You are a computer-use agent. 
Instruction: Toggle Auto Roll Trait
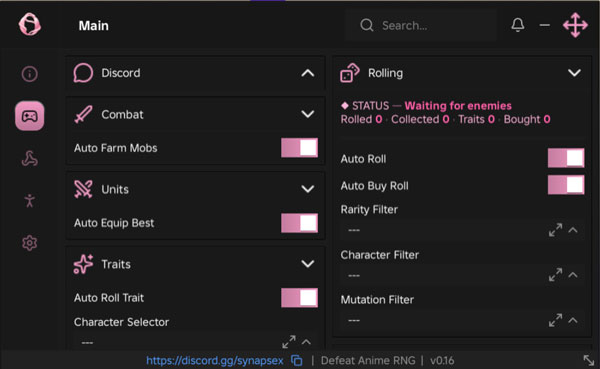[x=299, y=298]
